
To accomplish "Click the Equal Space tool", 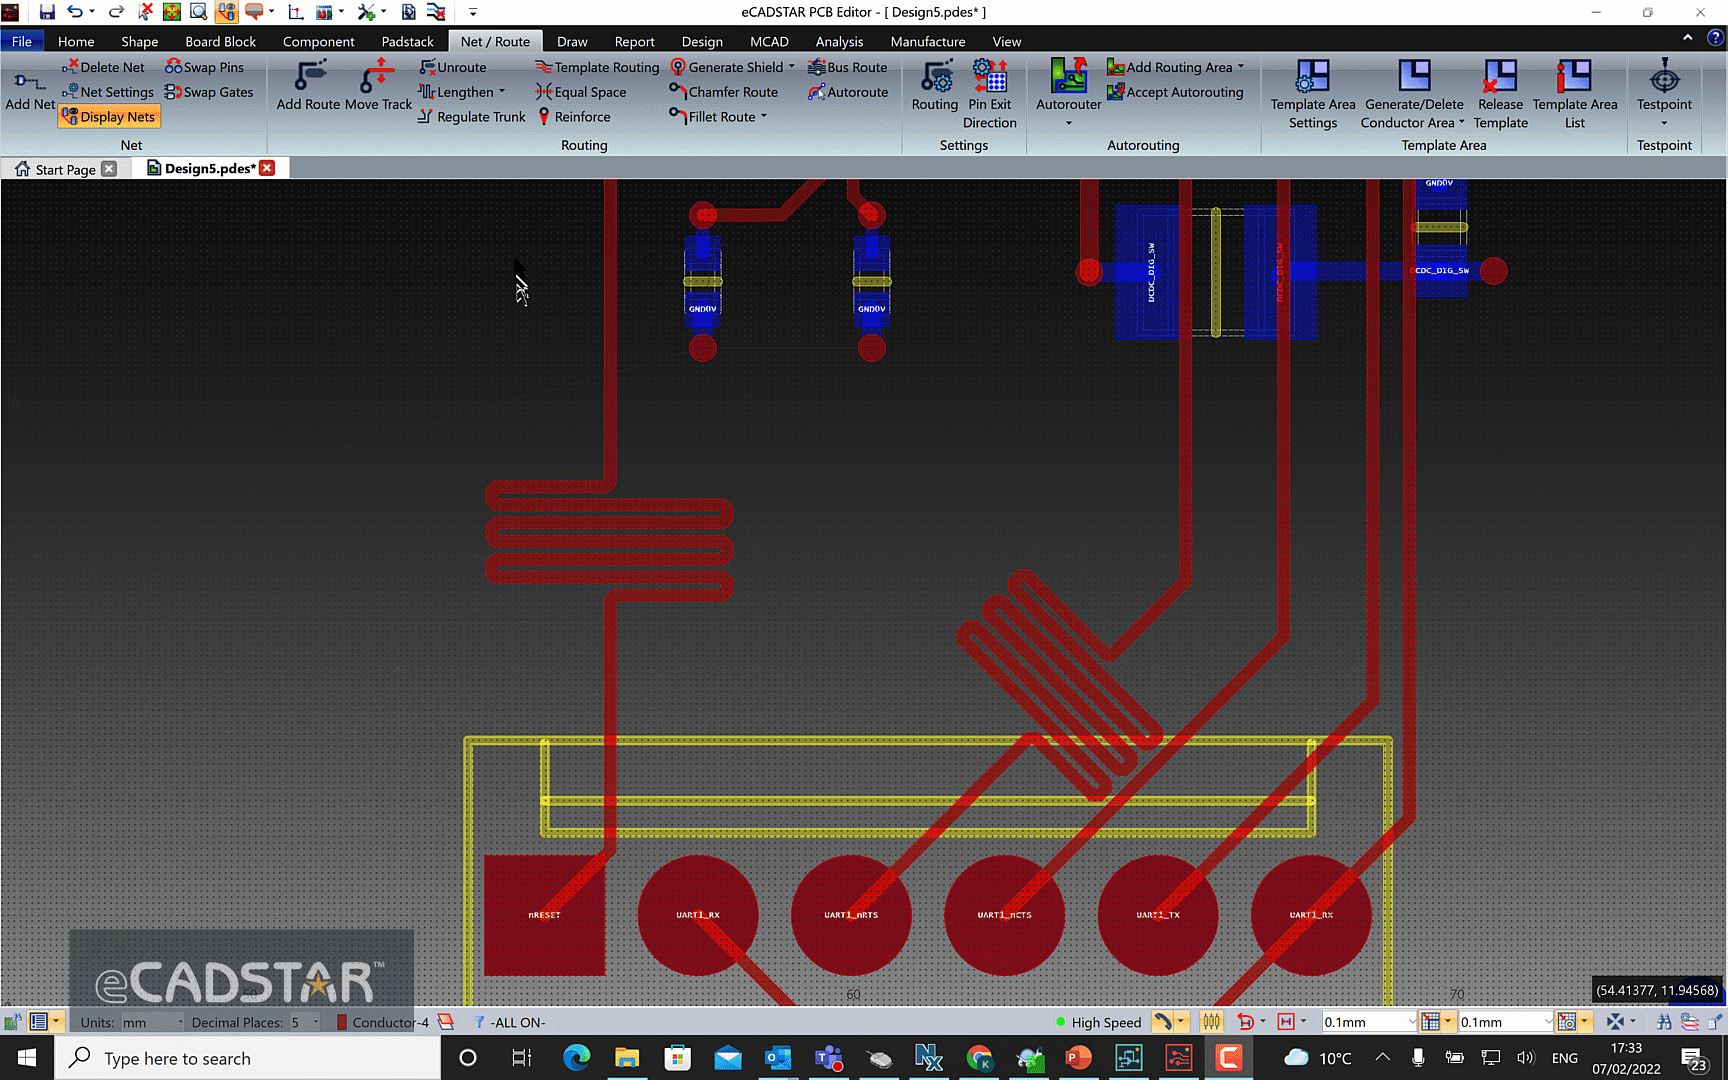I will [581, 92].
